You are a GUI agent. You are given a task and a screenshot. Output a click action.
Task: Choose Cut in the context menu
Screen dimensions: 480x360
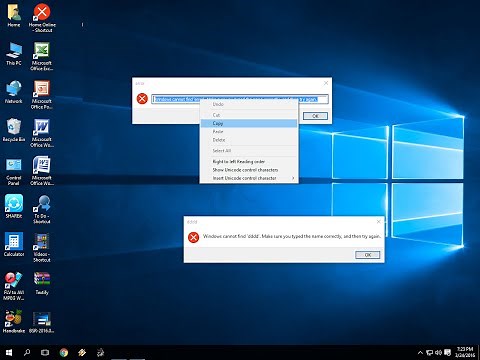point(249,115)
